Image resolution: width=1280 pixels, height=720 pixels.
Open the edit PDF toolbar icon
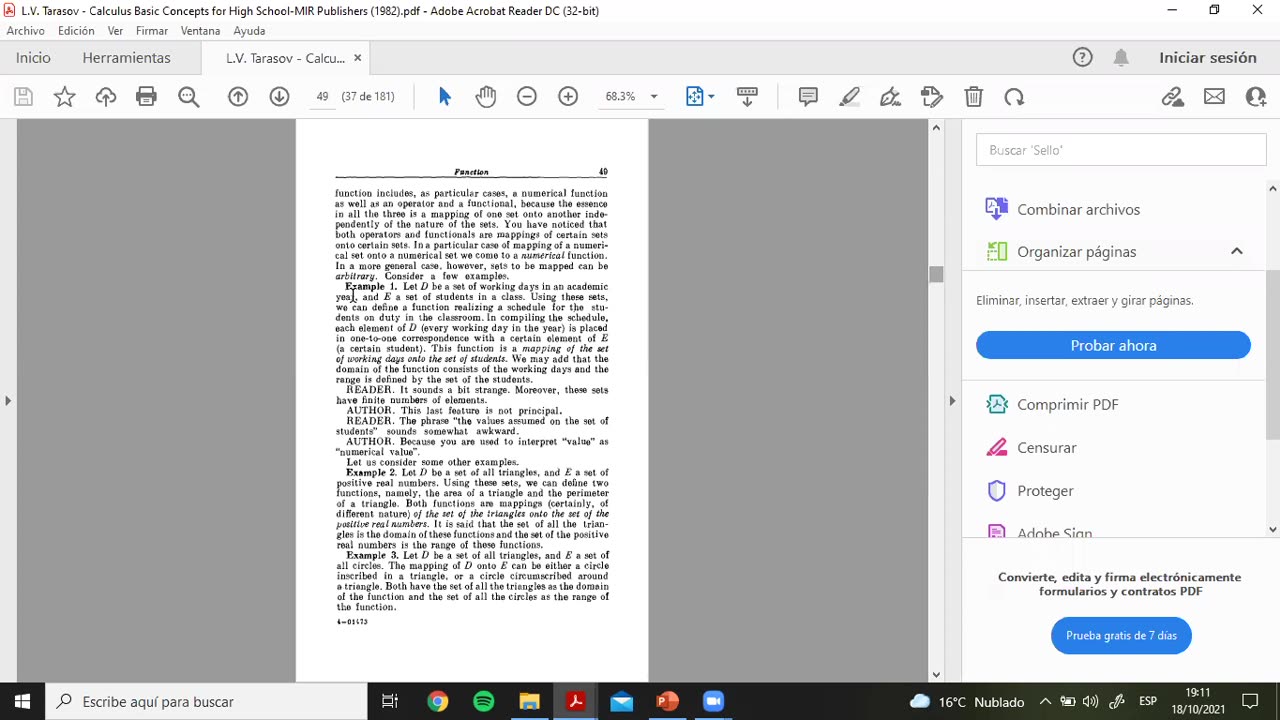[x=932, y=97]
